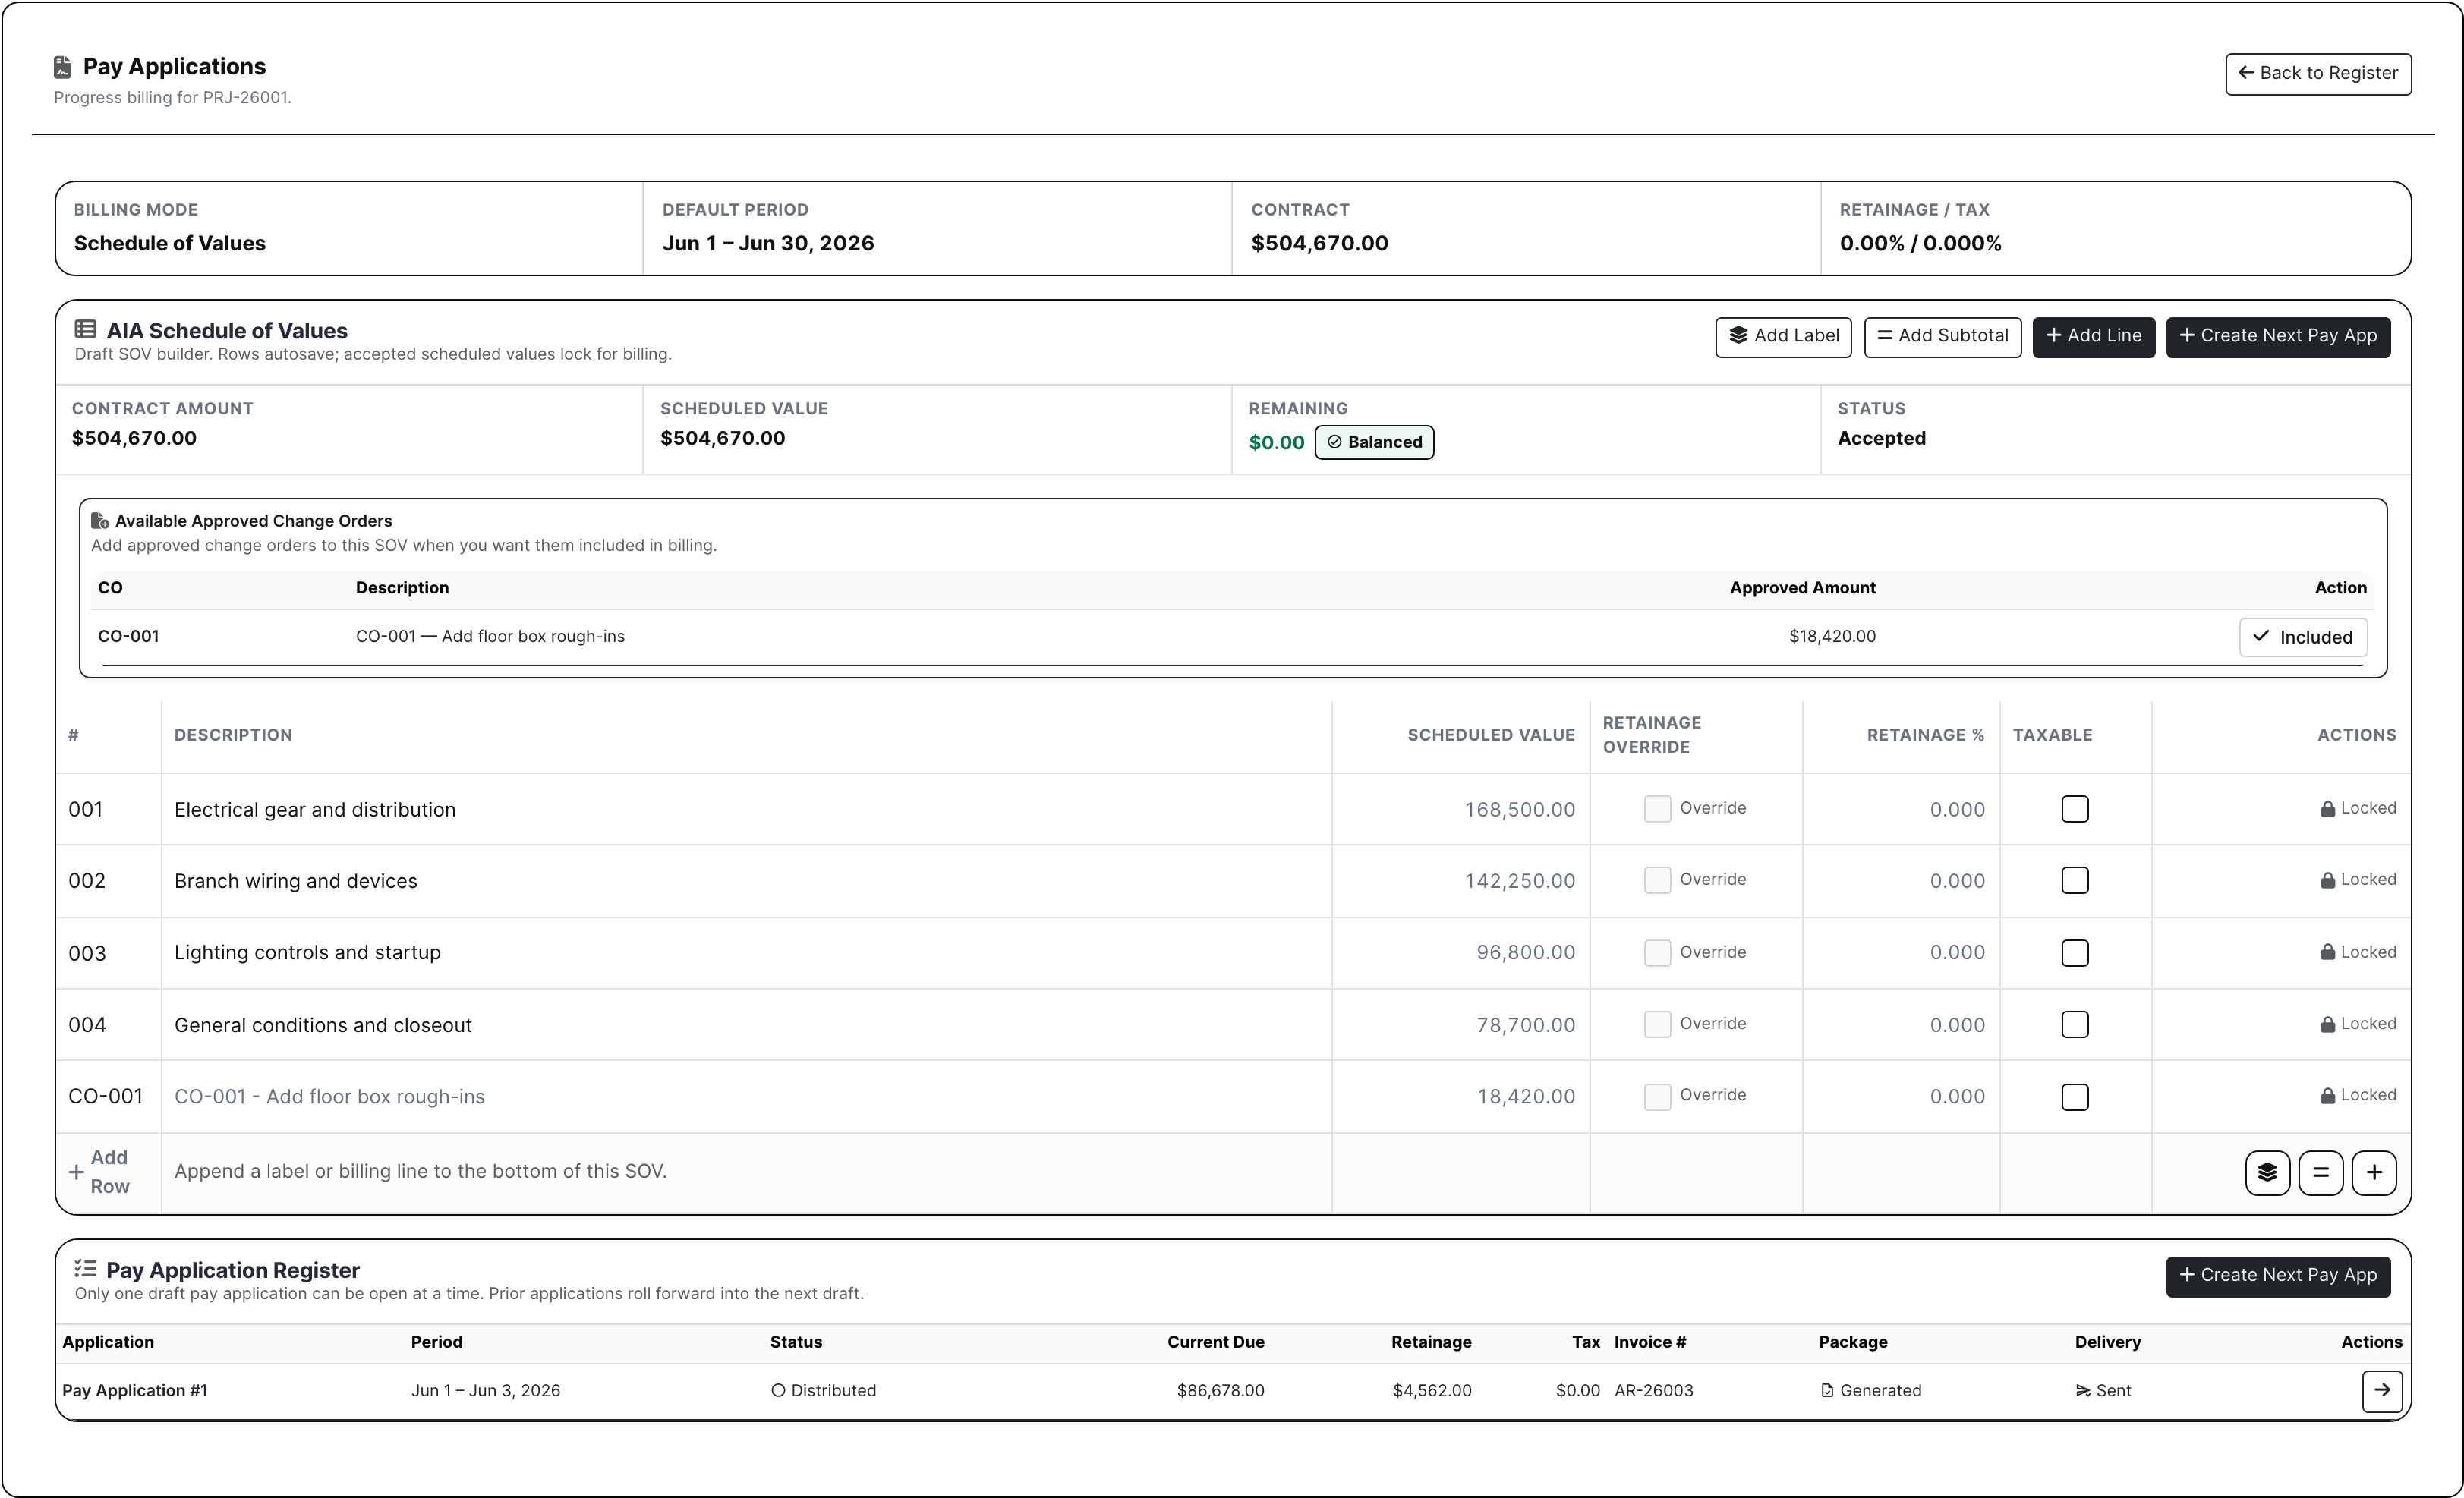Click CO-001 - Add floor box rough-ins description
This screenshot has height=1498, width=2464.
point(329,1096)
